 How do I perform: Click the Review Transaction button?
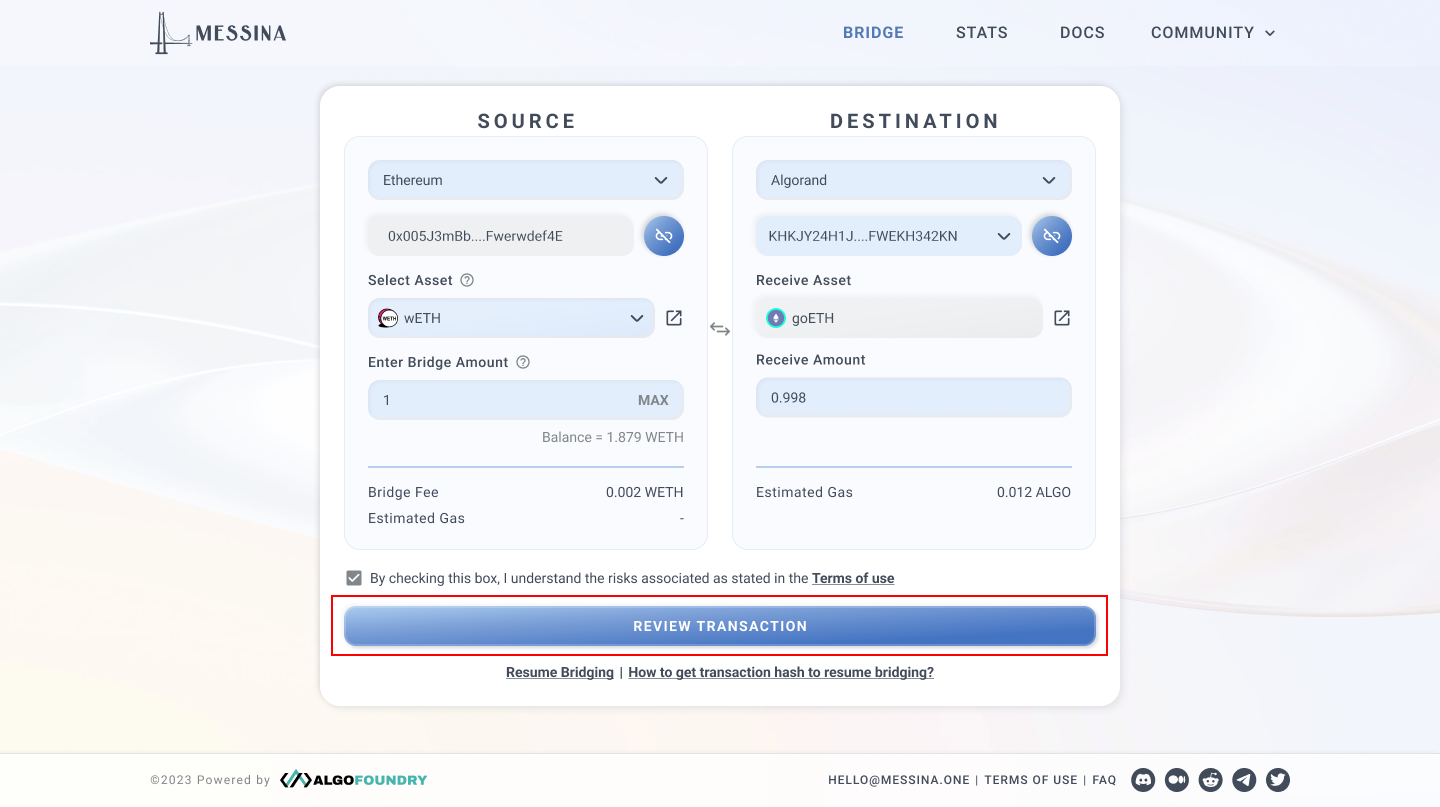[x=720, y=626]
